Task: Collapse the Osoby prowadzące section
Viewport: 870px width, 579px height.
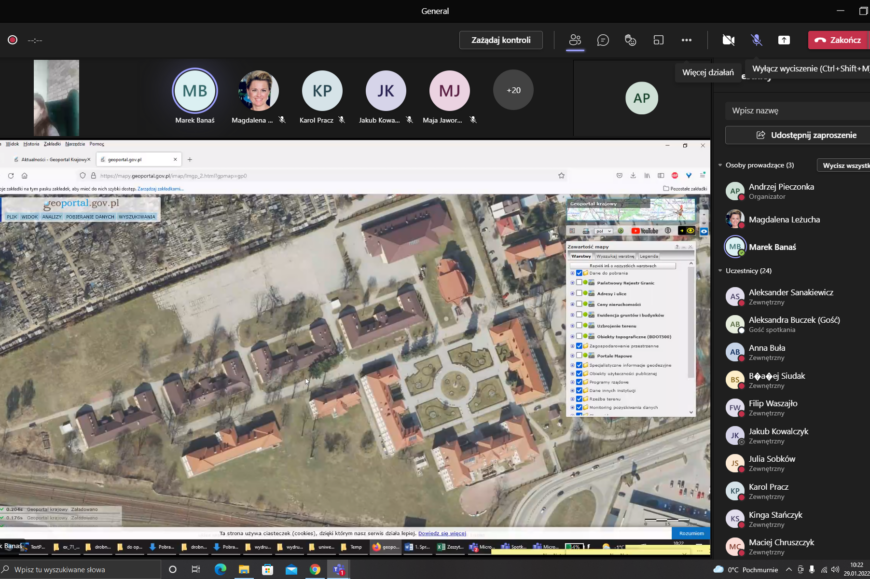Action: [720, 165]
